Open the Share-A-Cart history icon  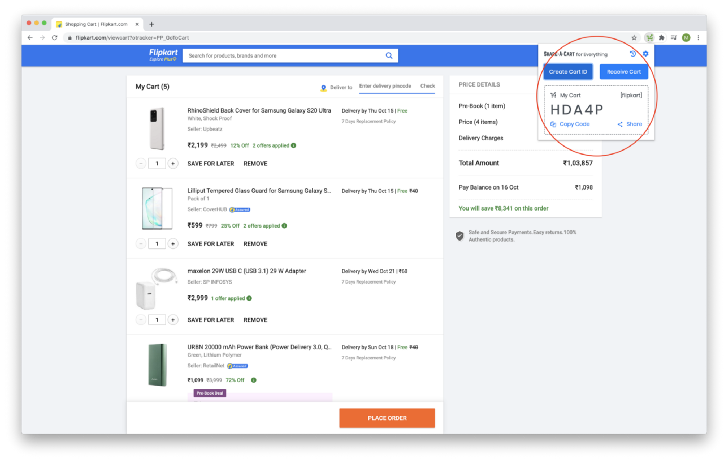coord(633,54)
